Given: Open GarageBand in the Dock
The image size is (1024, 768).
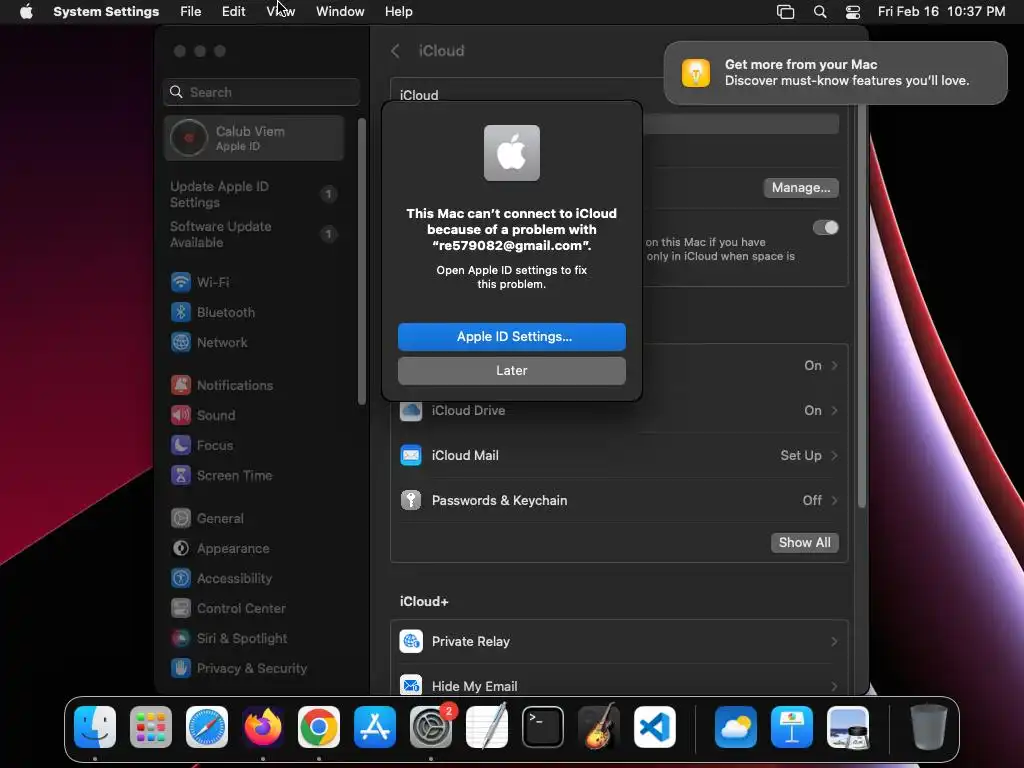Looking at the screenshot, I should pyautogui.click(x=599, y=727).
